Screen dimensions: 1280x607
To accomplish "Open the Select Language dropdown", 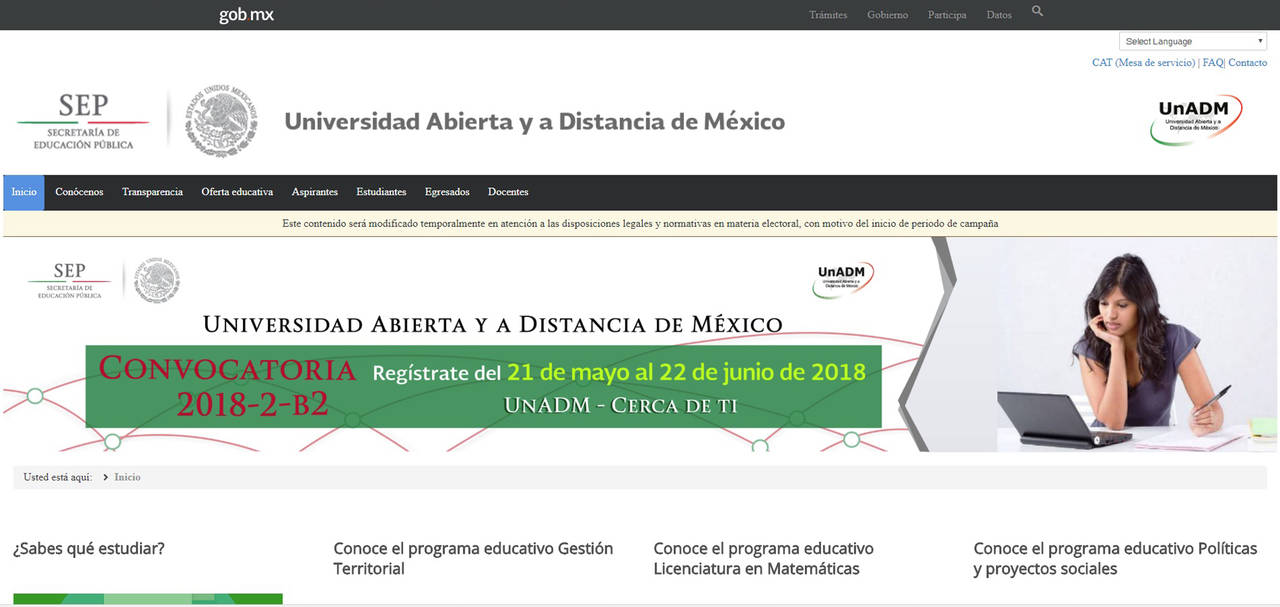I will pos(1193,42).
